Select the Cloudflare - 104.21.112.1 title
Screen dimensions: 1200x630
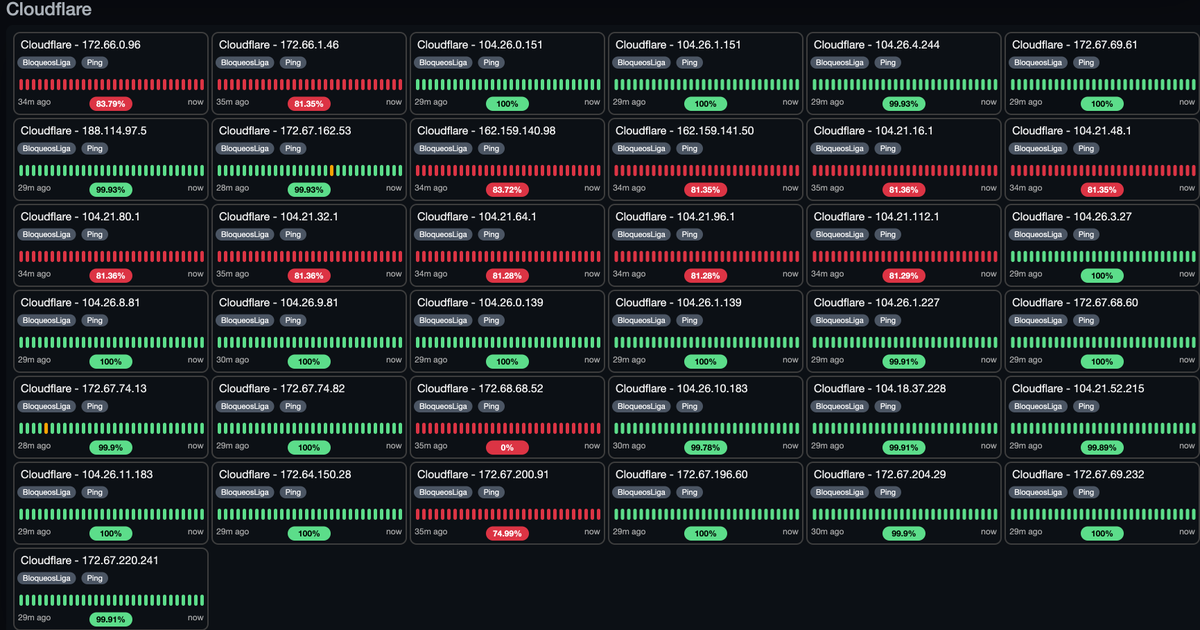[x=877, y=217]
